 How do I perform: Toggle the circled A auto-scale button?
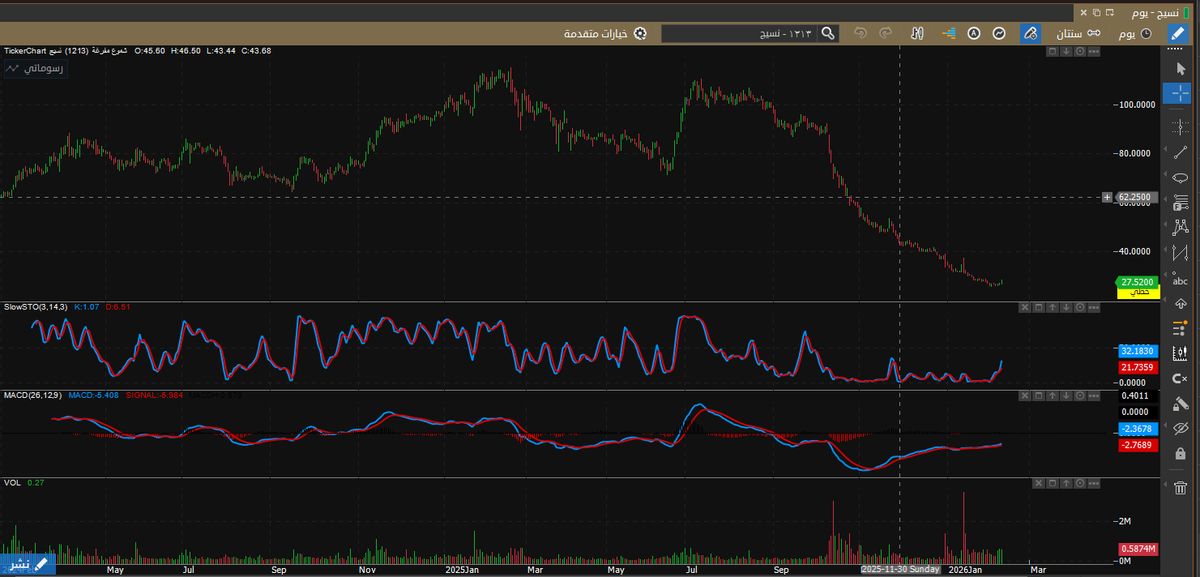[x=974, y=33]
